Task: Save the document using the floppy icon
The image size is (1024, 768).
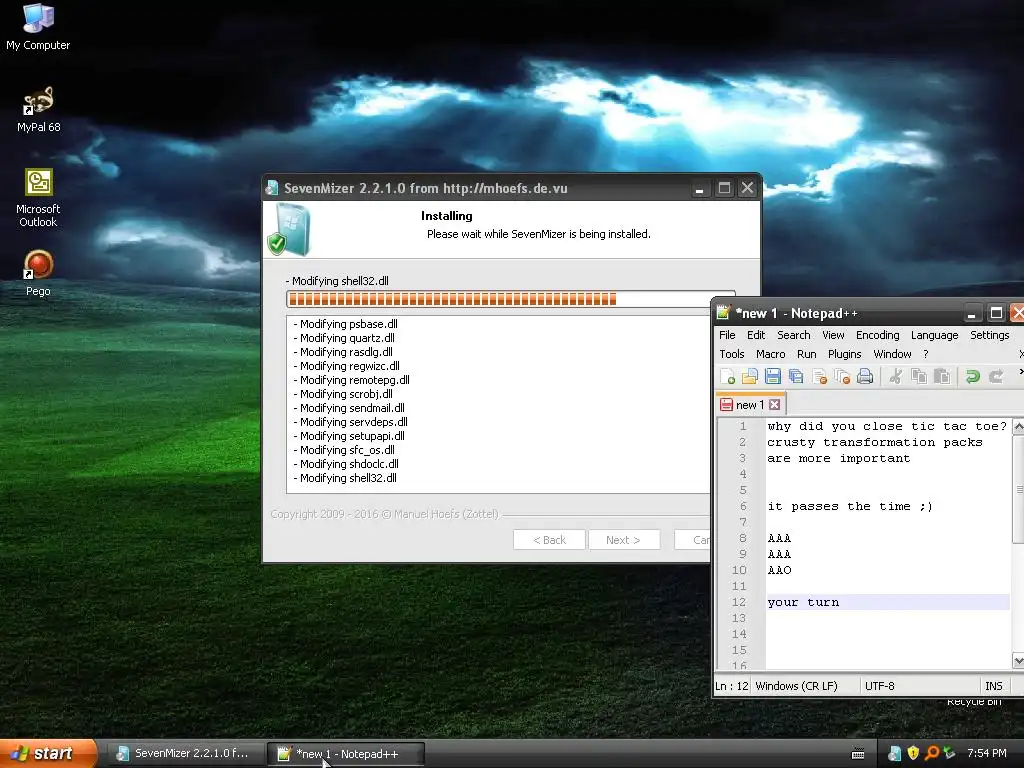Action: (x=773, y=376)
